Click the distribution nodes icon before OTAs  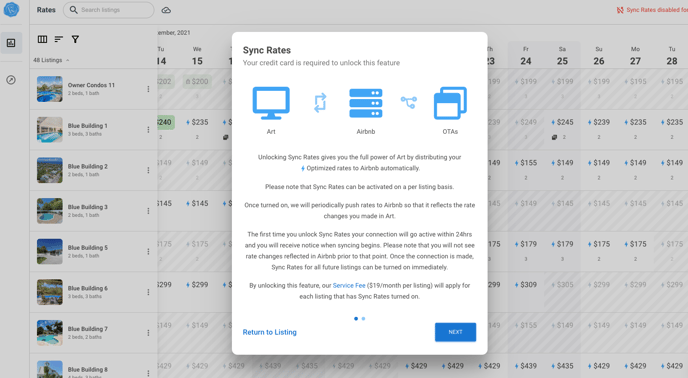pos(408,102)
